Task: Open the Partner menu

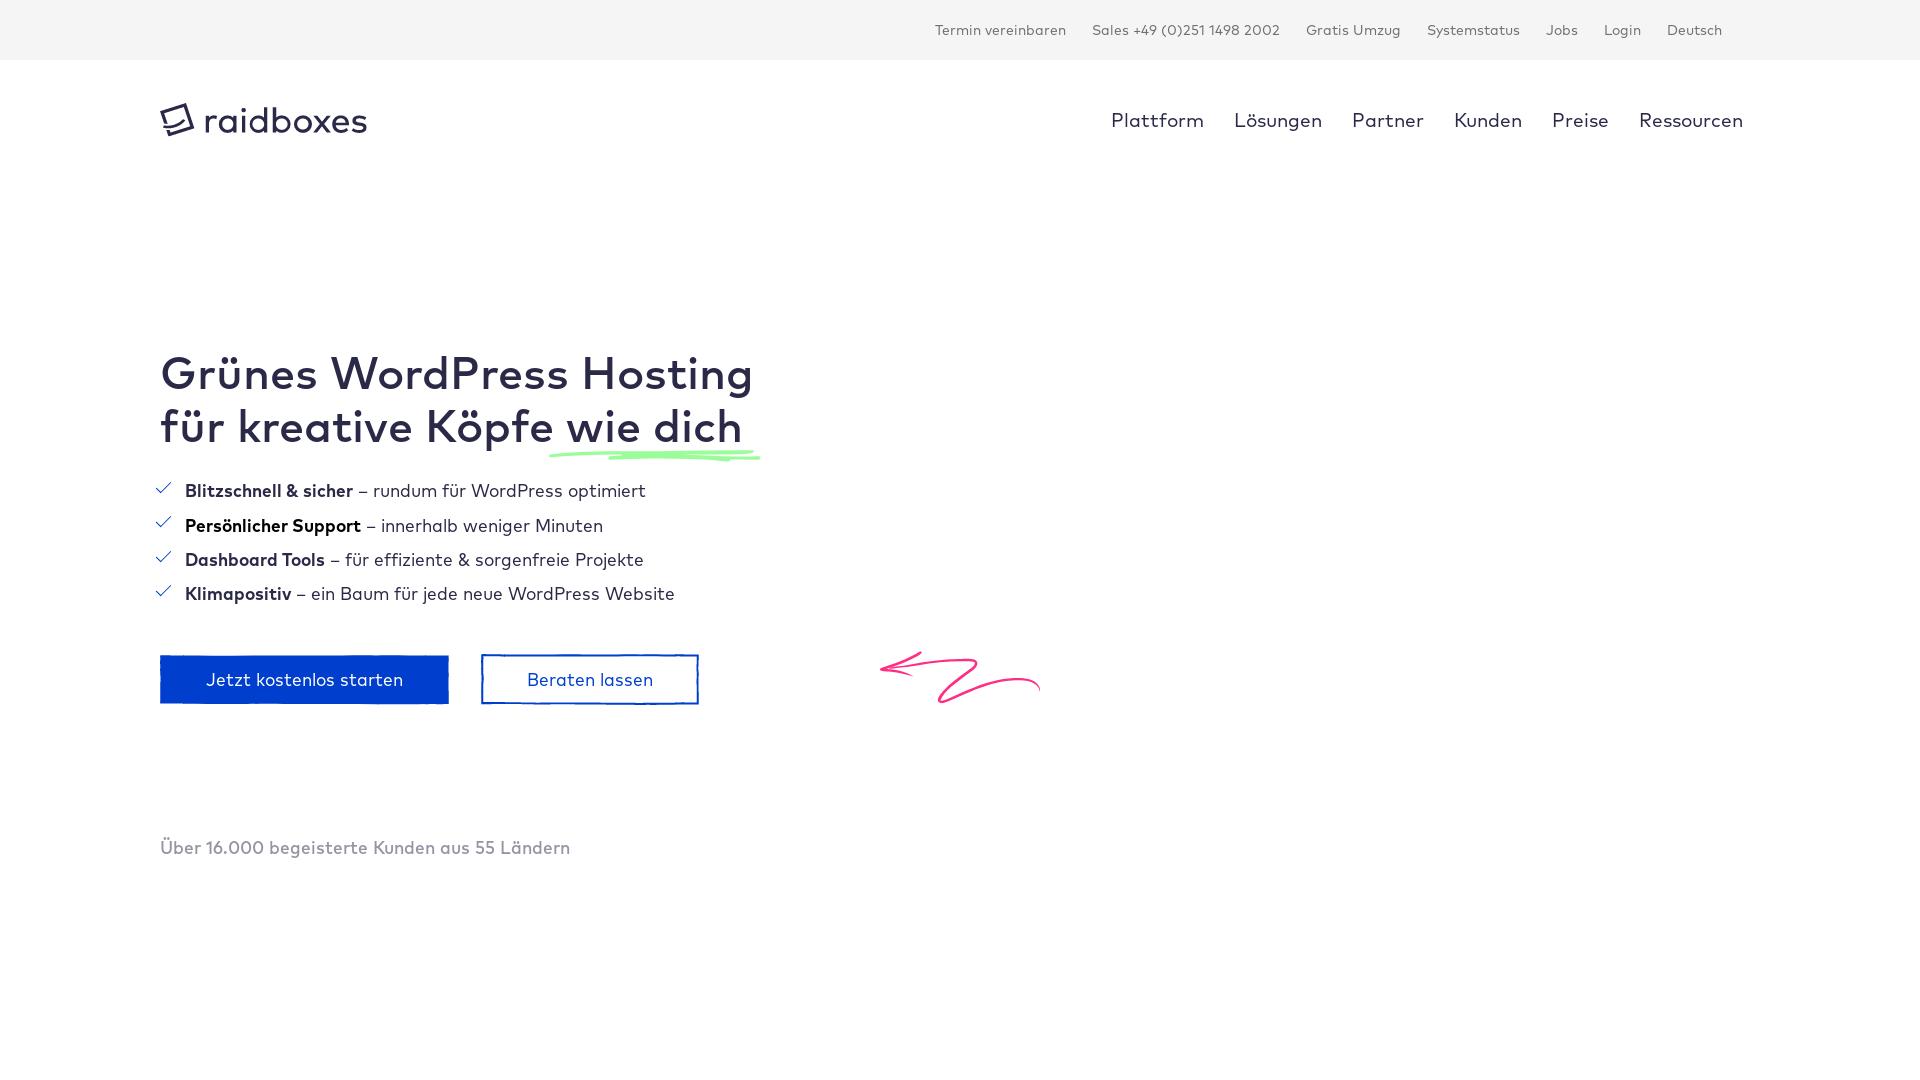Action: pyautogui.click(x=1388, y=120)
